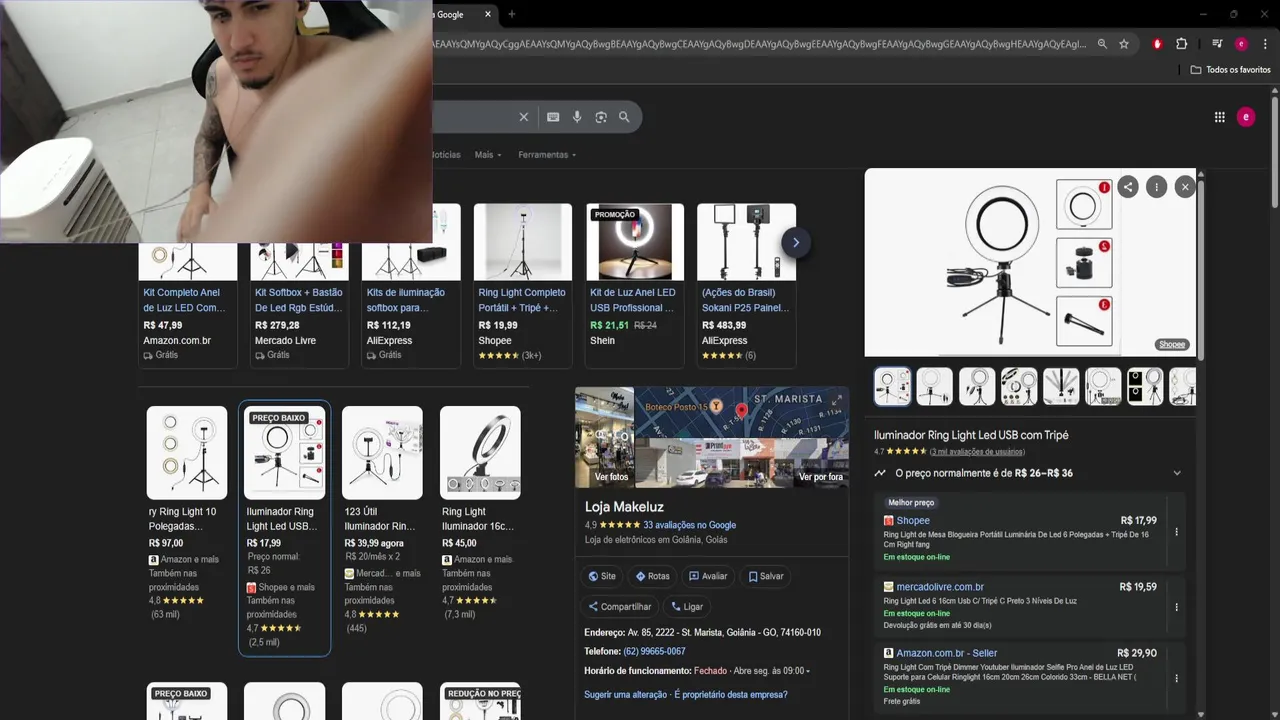Save the place with the Salvar button
Screen dimensions: 1280x720
click(x=766, y=576)
